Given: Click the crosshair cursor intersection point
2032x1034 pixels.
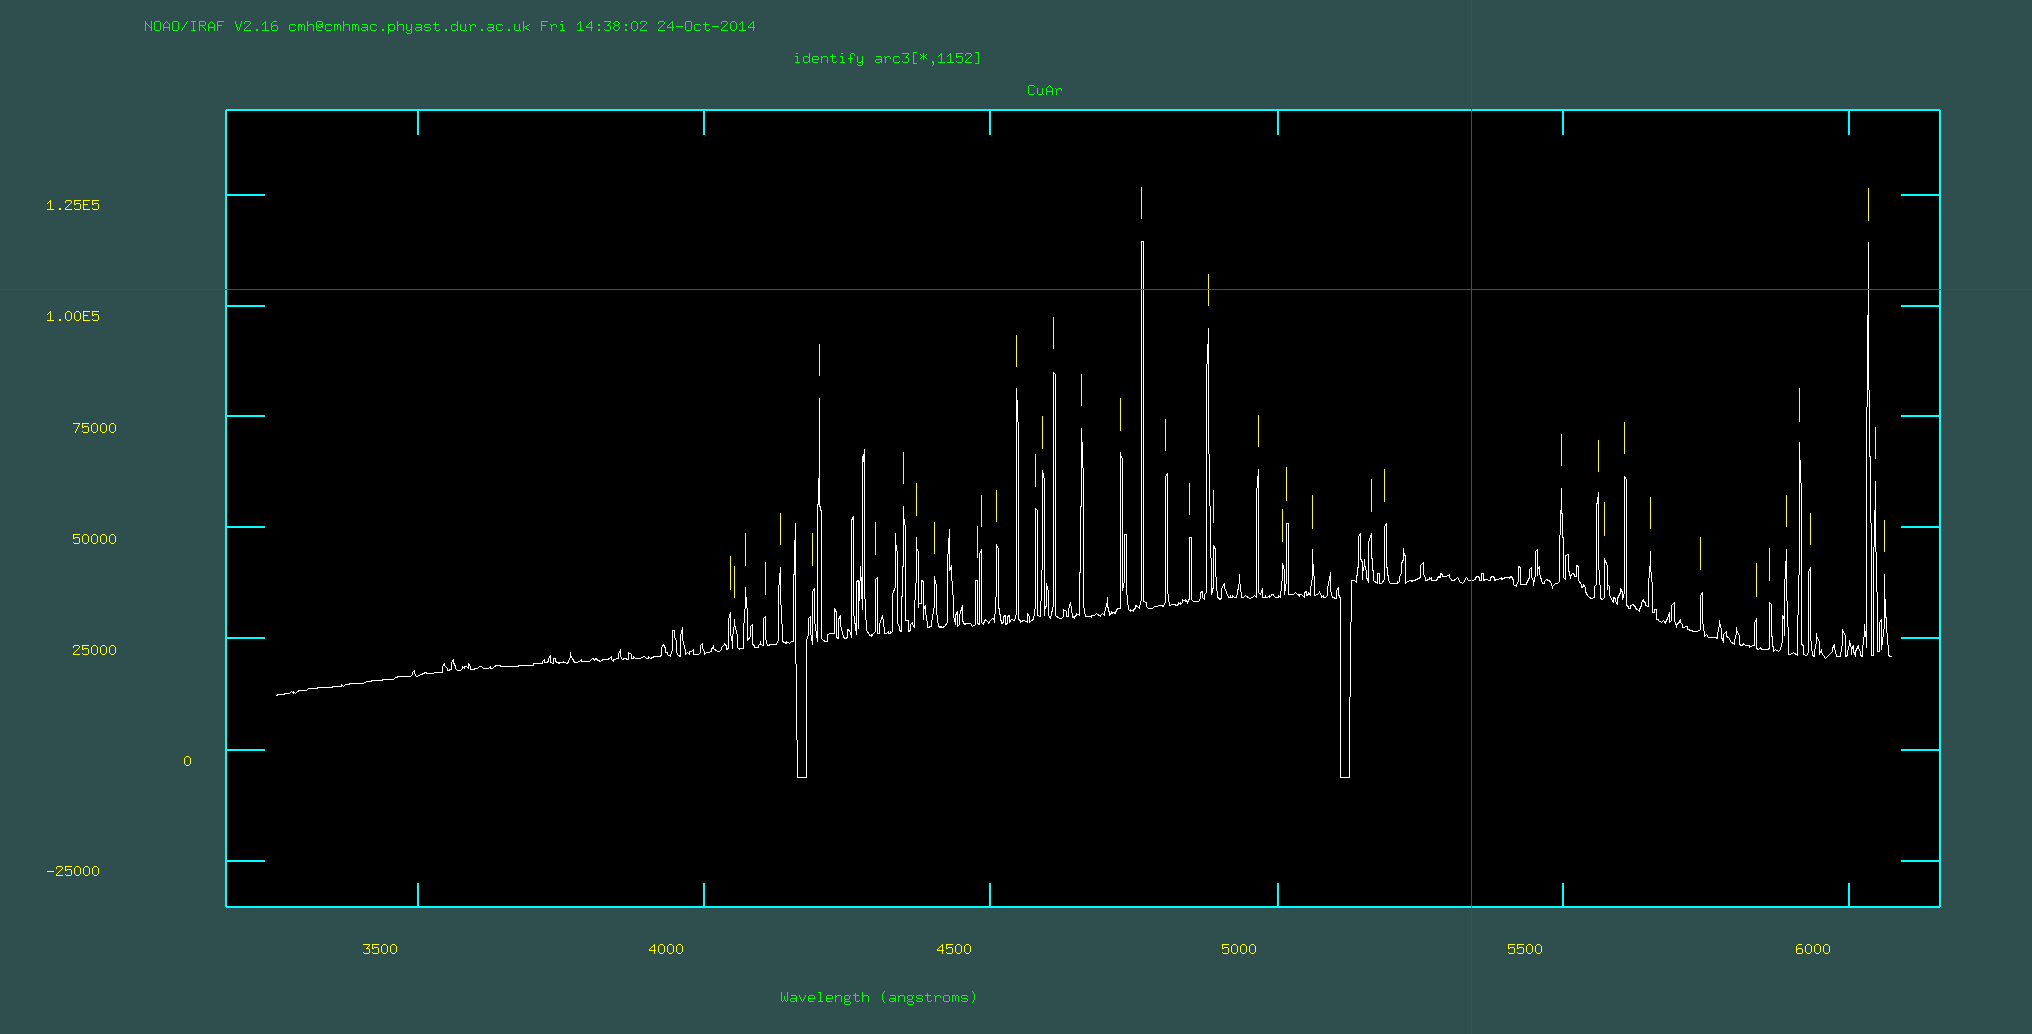Looking at the screenshot, I should (x=1471, y=290).
